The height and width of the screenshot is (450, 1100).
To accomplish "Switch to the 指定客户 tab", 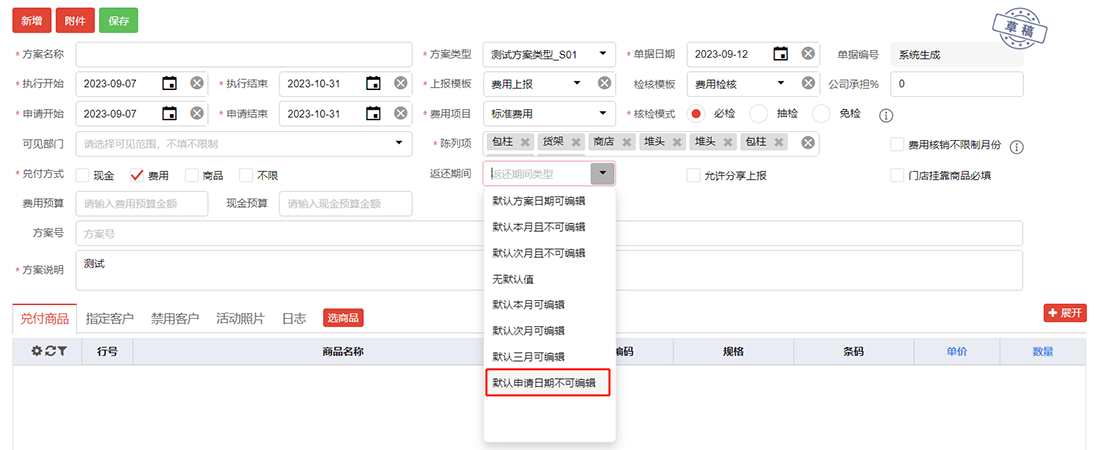I will pyautogui.click(x=110, y=319).
